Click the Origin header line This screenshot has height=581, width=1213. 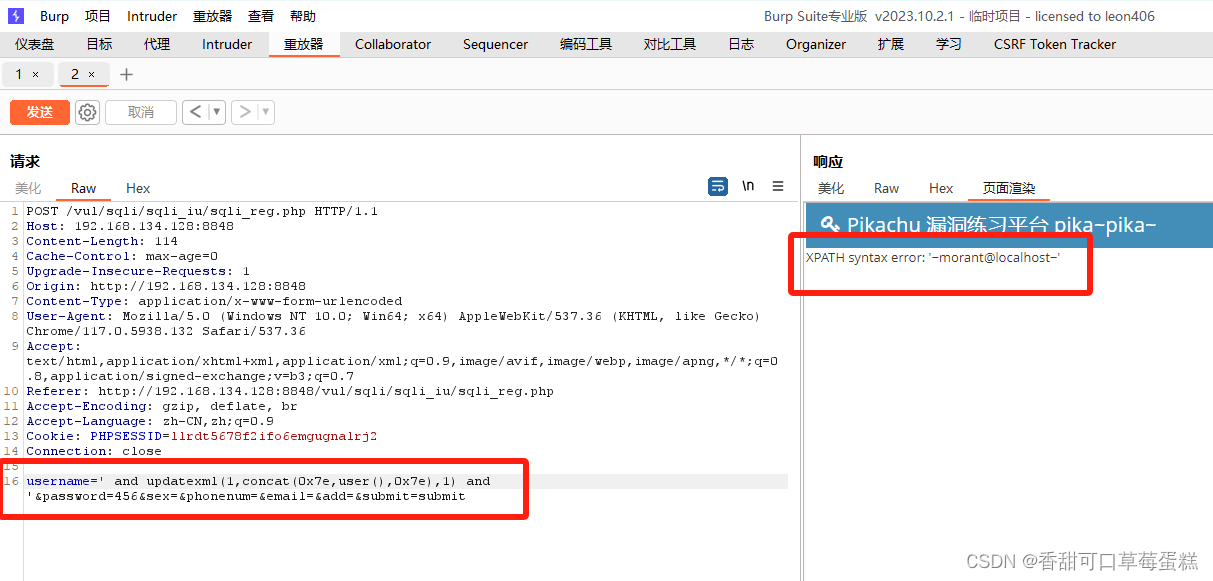[x=166, y=286]
